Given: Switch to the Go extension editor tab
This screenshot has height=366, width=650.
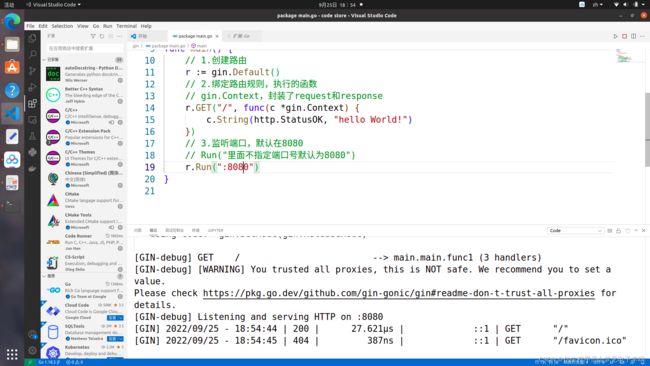Looking at the screenshot, I should [x=242, y=36].
